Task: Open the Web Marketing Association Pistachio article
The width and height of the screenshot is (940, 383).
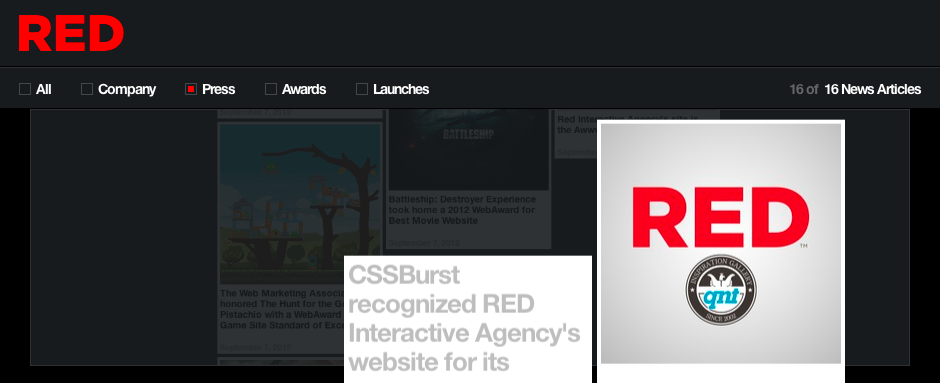Action: pos(282,309)
